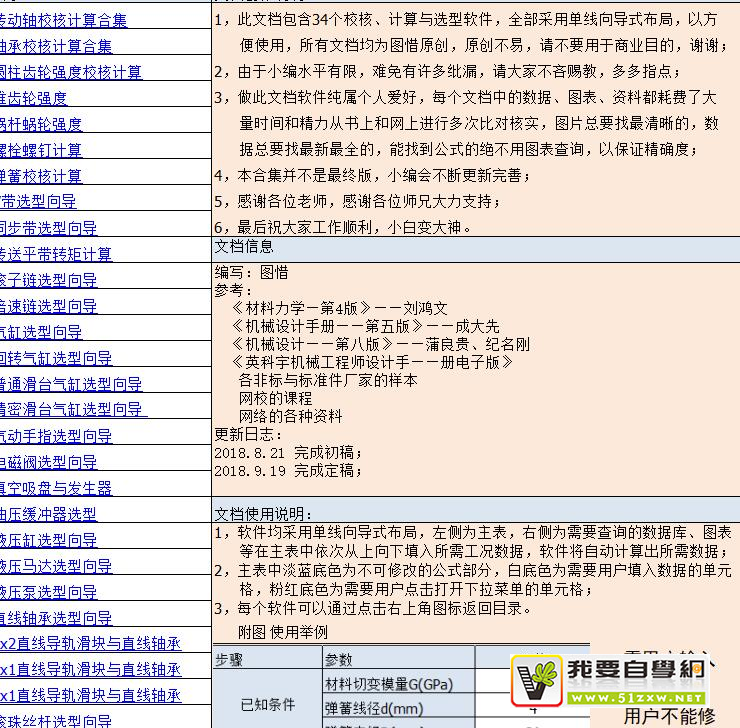Image resolution: width=740 pixels, height=728 pixels.
Task: Jump to 弹簧校核计算 sheet
Action: [40, 176]
